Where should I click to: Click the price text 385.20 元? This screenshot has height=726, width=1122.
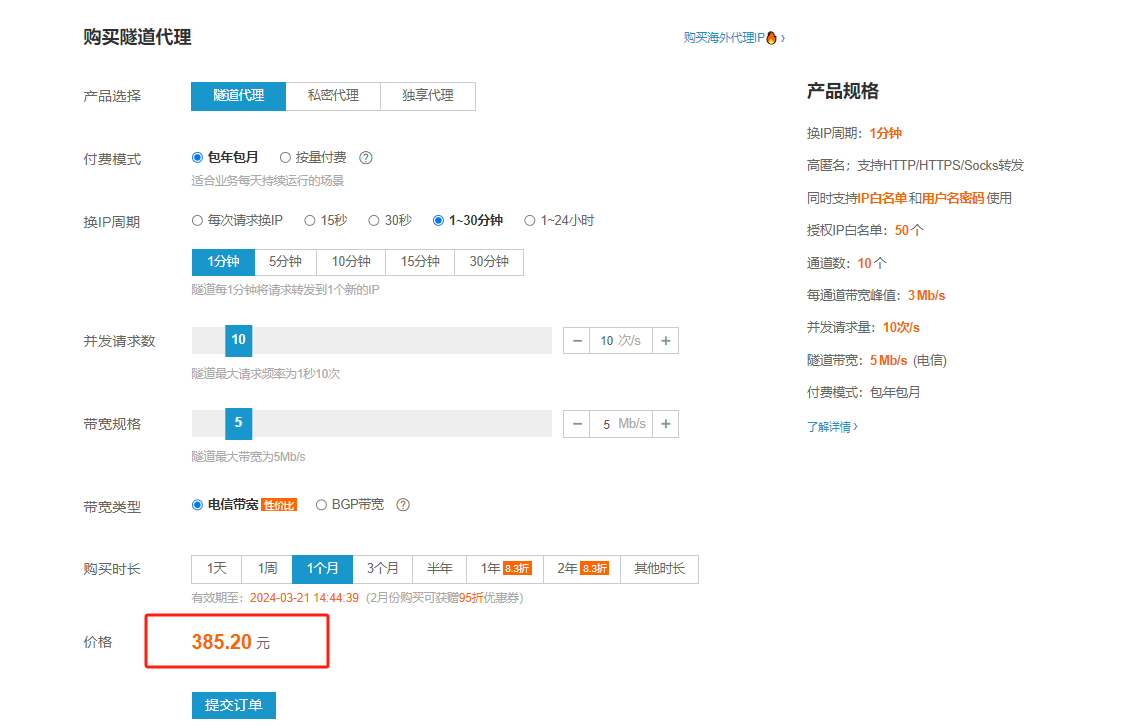(x=231, y=642)
